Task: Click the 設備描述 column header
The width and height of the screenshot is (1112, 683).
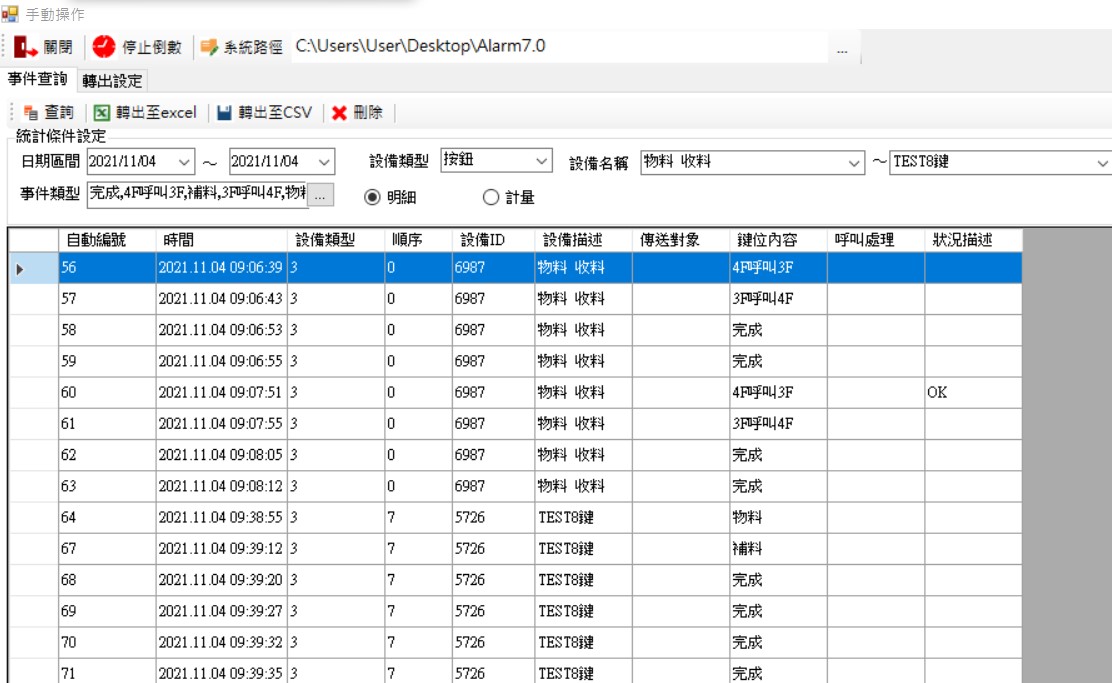Action: click(584, 240)
